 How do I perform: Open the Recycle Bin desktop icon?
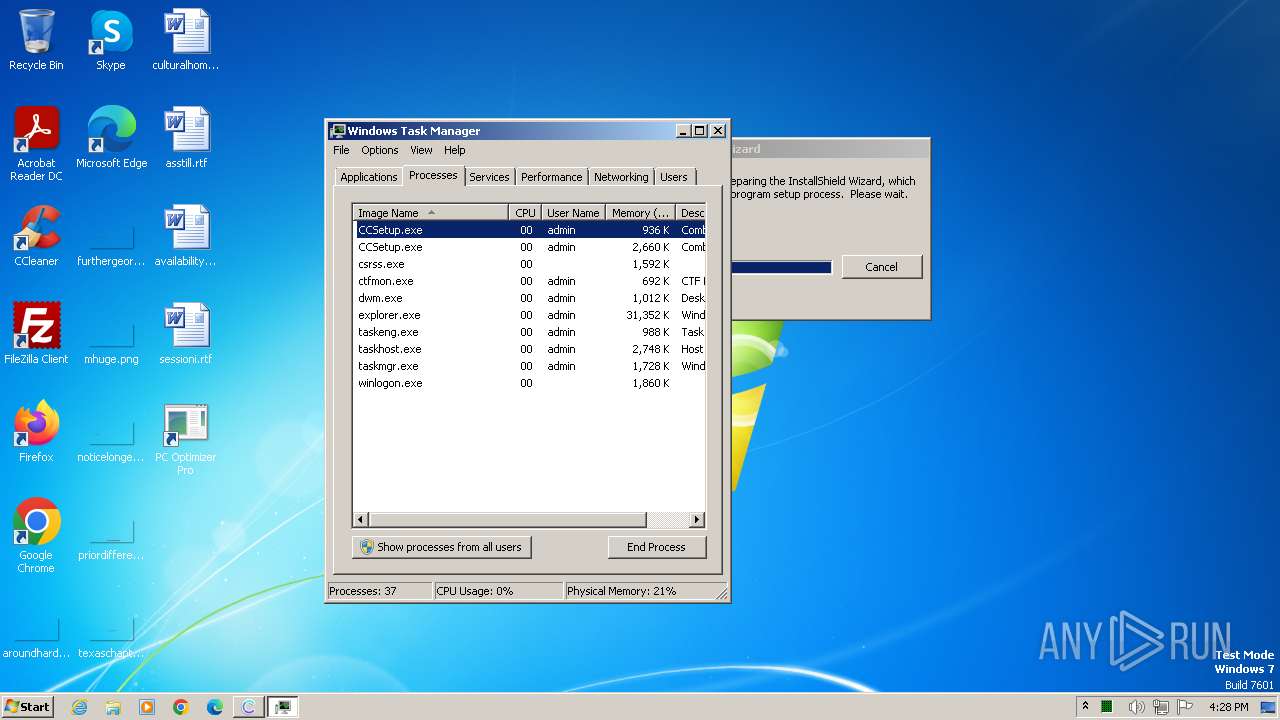[x=36, y=40]
